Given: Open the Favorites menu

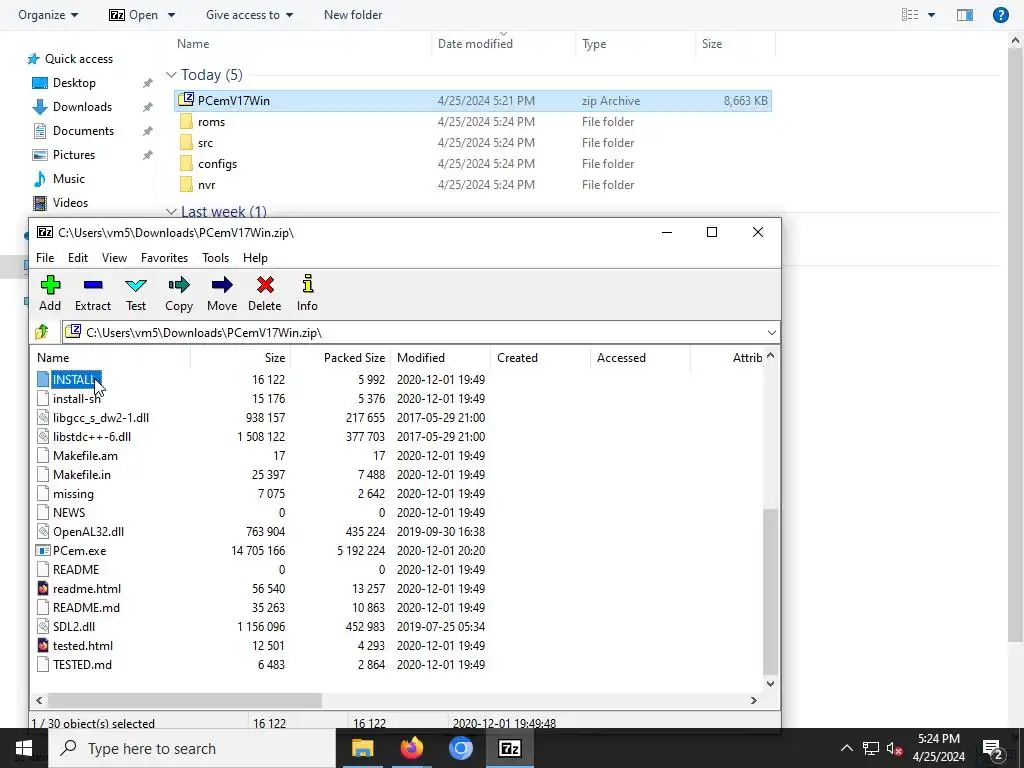Looking at the screenshot, I should [165, 258].
